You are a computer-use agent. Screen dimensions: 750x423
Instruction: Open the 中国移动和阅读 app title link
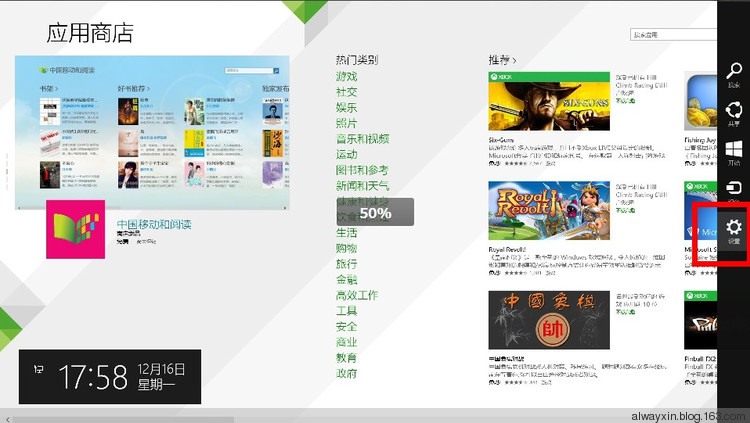click(x=154, y=224)
